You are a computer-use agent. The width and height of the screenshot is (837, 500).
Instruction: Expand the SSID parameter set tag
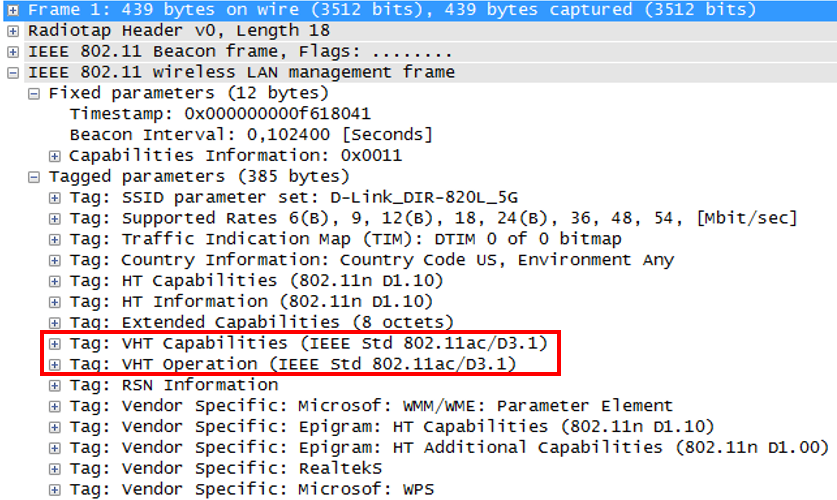(55, 198)
